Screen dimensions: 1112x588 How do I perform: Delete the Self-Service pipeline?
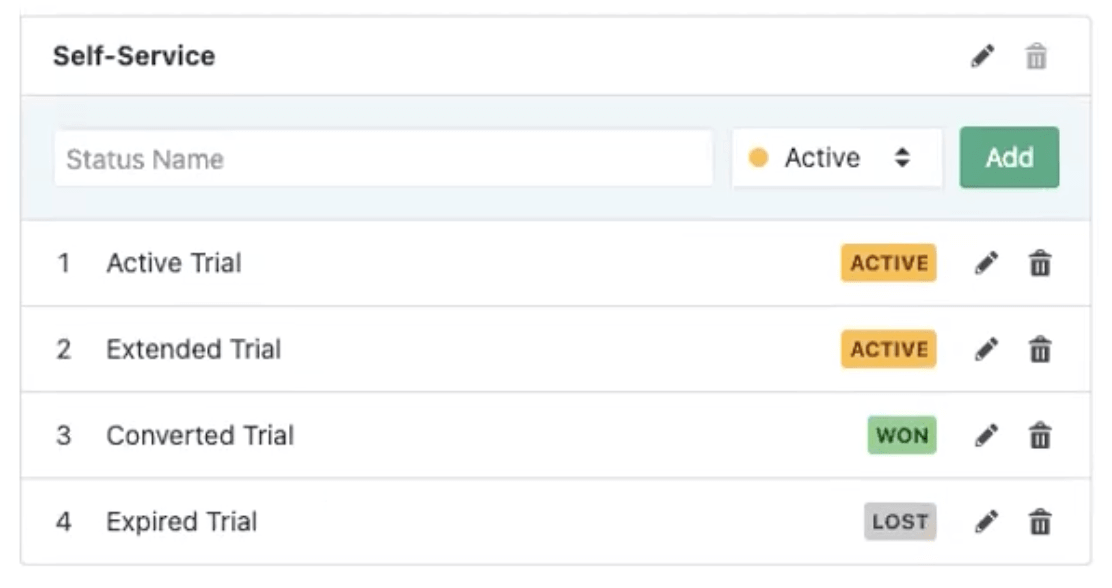[1036, 57]
